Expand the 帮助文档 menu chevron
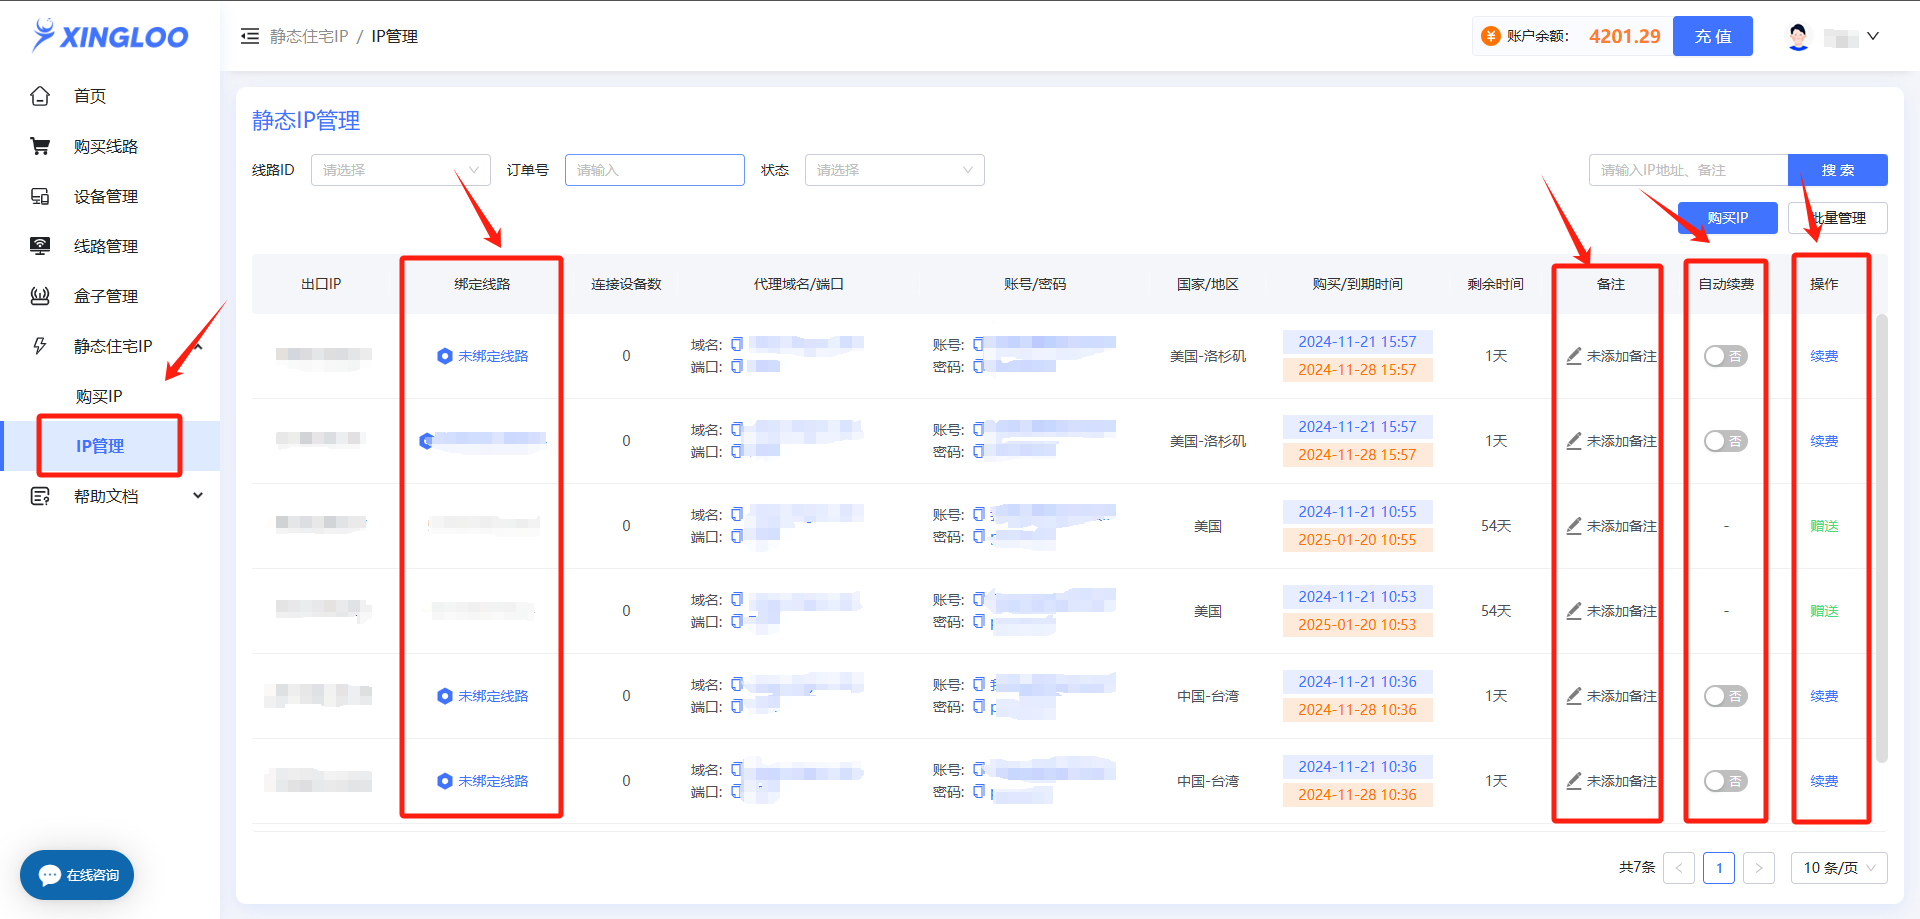The width and height of the screenshot is (1920, 919). click(x=198, y=496)
